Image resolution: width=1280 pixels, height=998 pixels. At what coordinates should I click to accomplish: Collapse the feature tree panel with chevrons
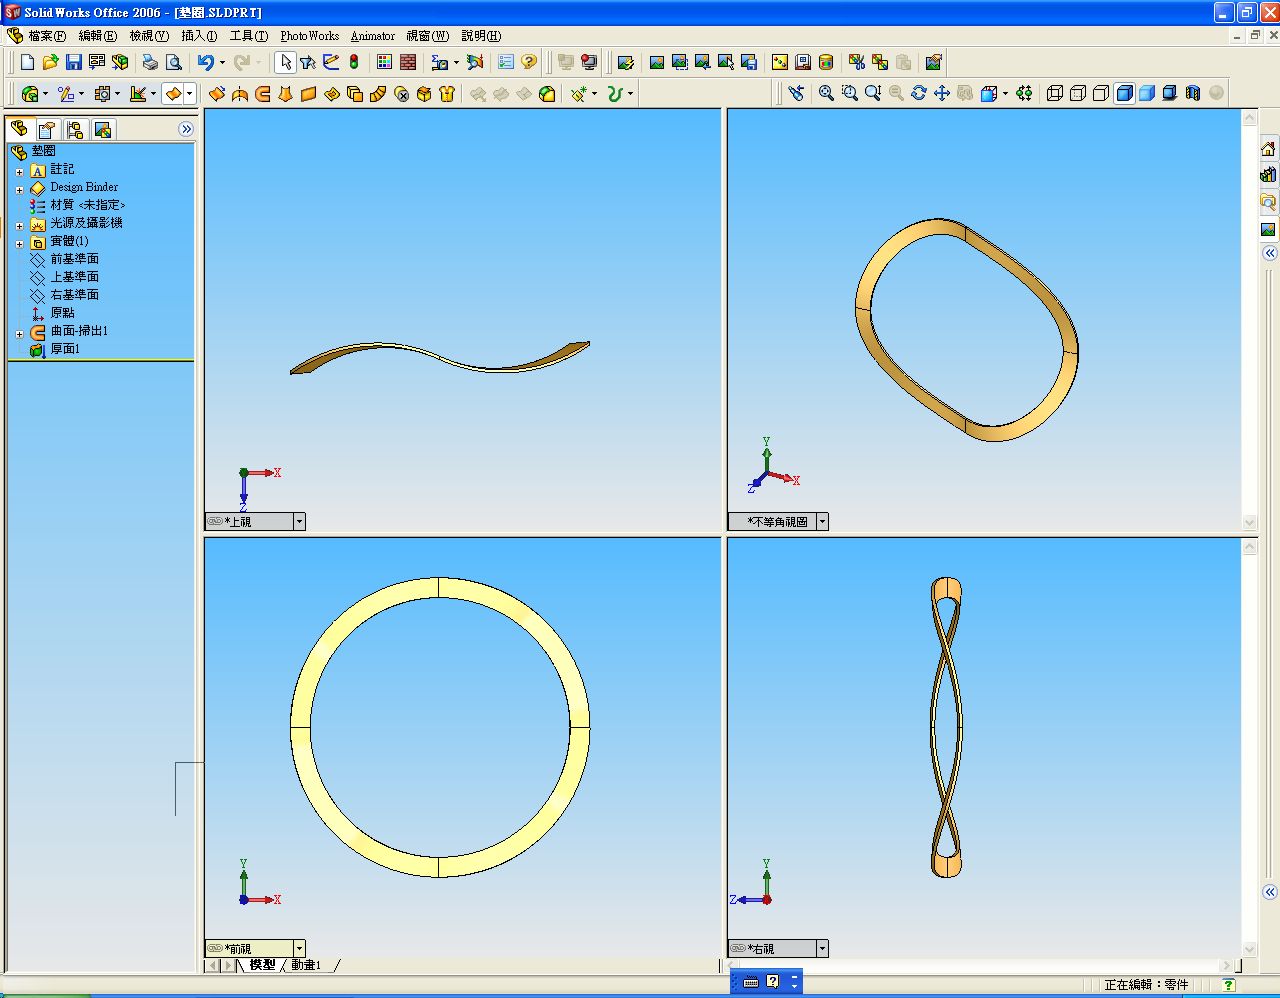186,129
